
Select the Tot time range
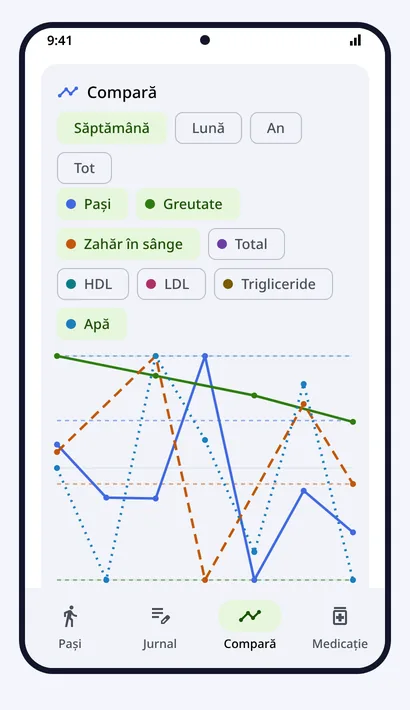click(84, 168)
